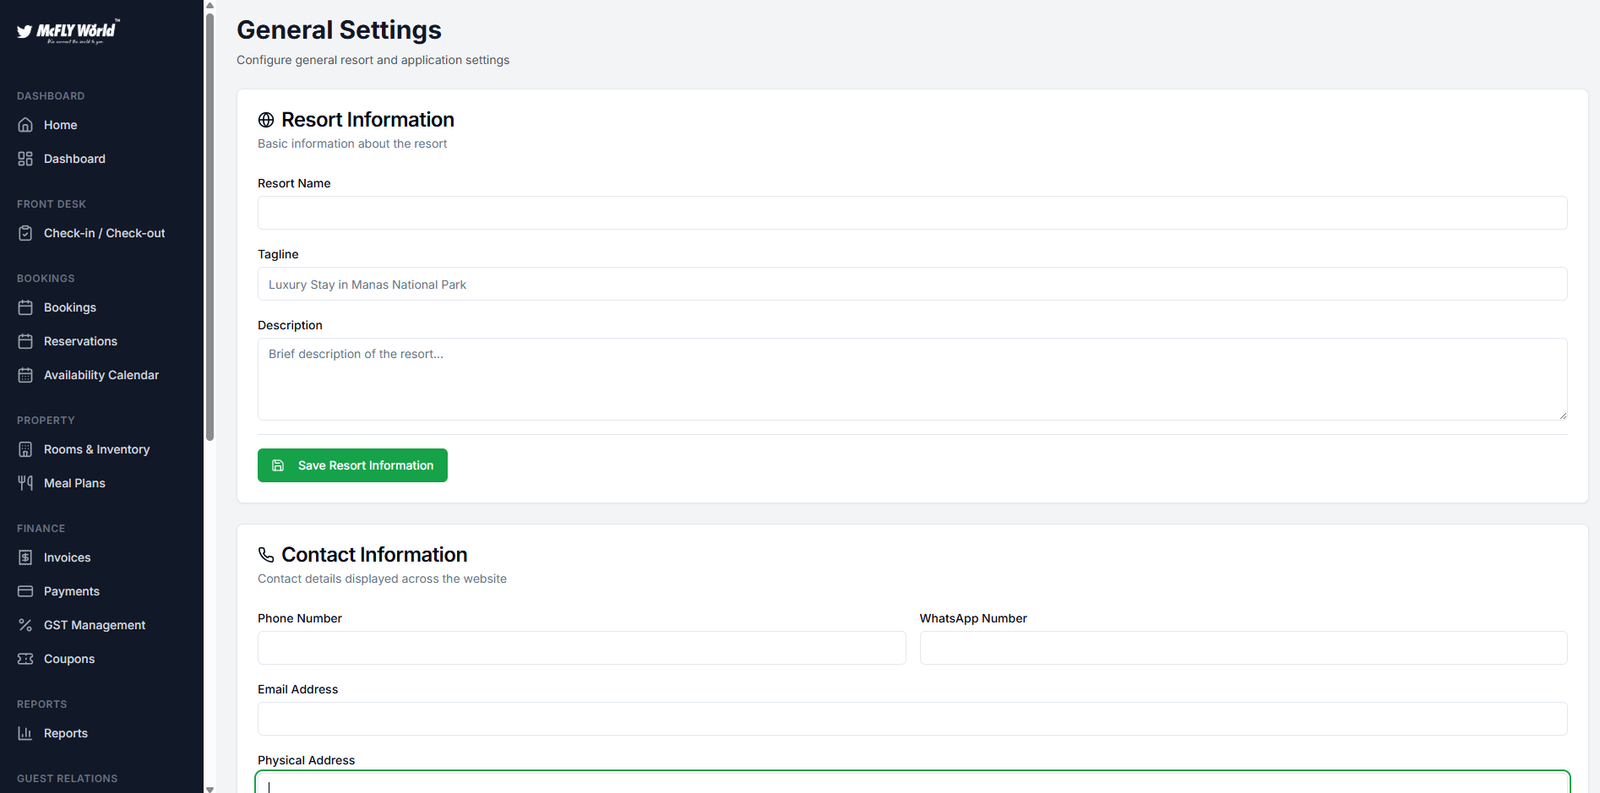Click the Reservations calendar icon

(x=25, y=341)
